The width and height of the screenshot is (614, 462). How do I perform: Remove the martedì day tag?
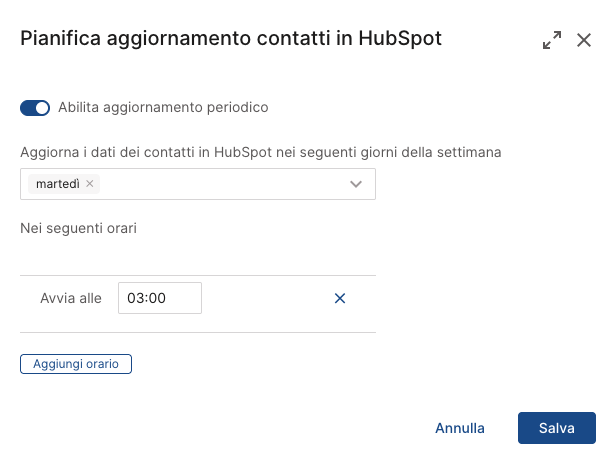coord(90,184)
